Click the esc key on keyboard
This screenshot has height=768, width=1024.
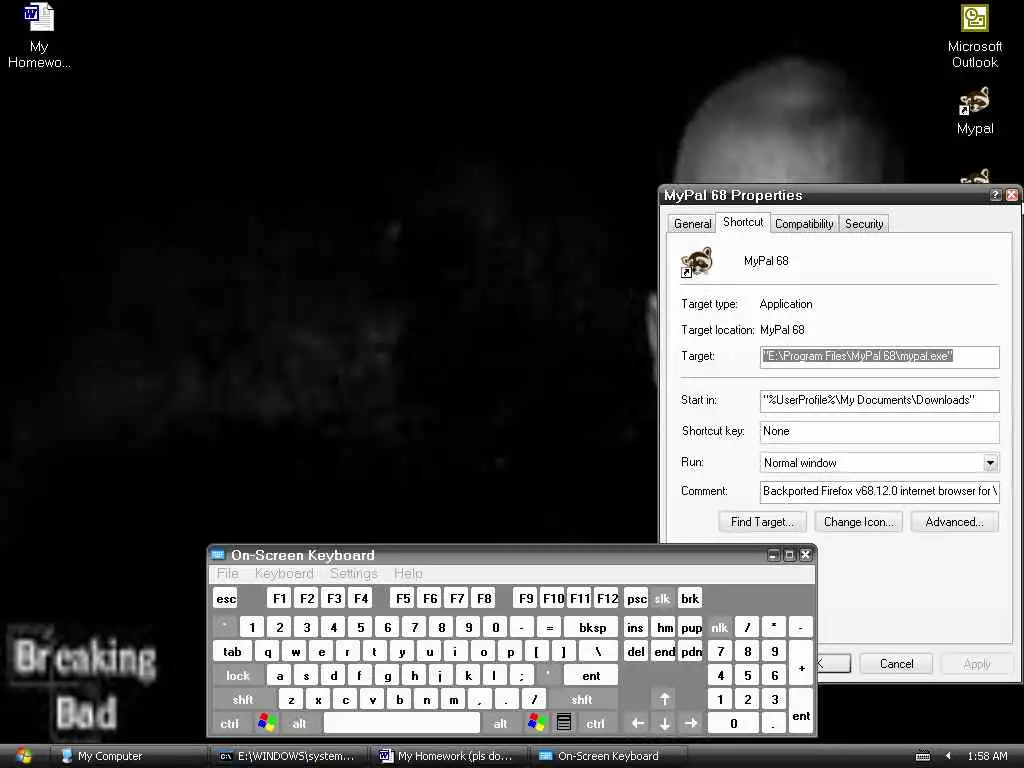tap(226, 598)
